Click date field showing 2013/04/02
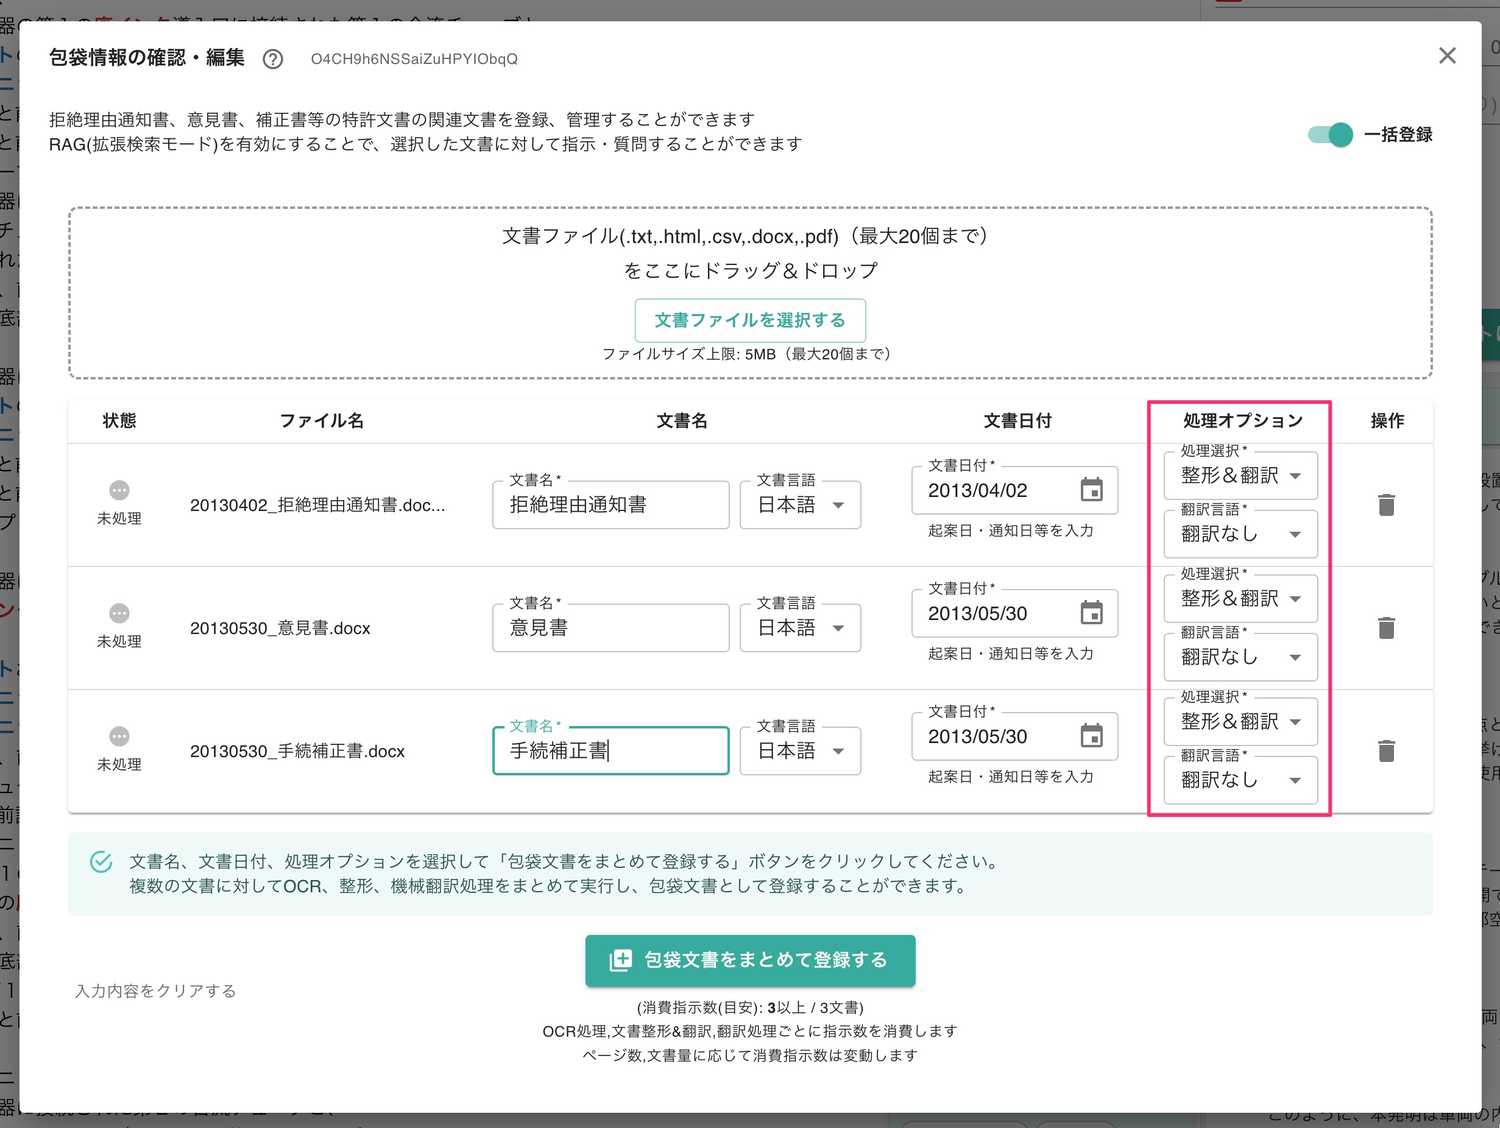Image resolution: width=1500 pixels, height=1128 pixels. tap(1014, 490)
